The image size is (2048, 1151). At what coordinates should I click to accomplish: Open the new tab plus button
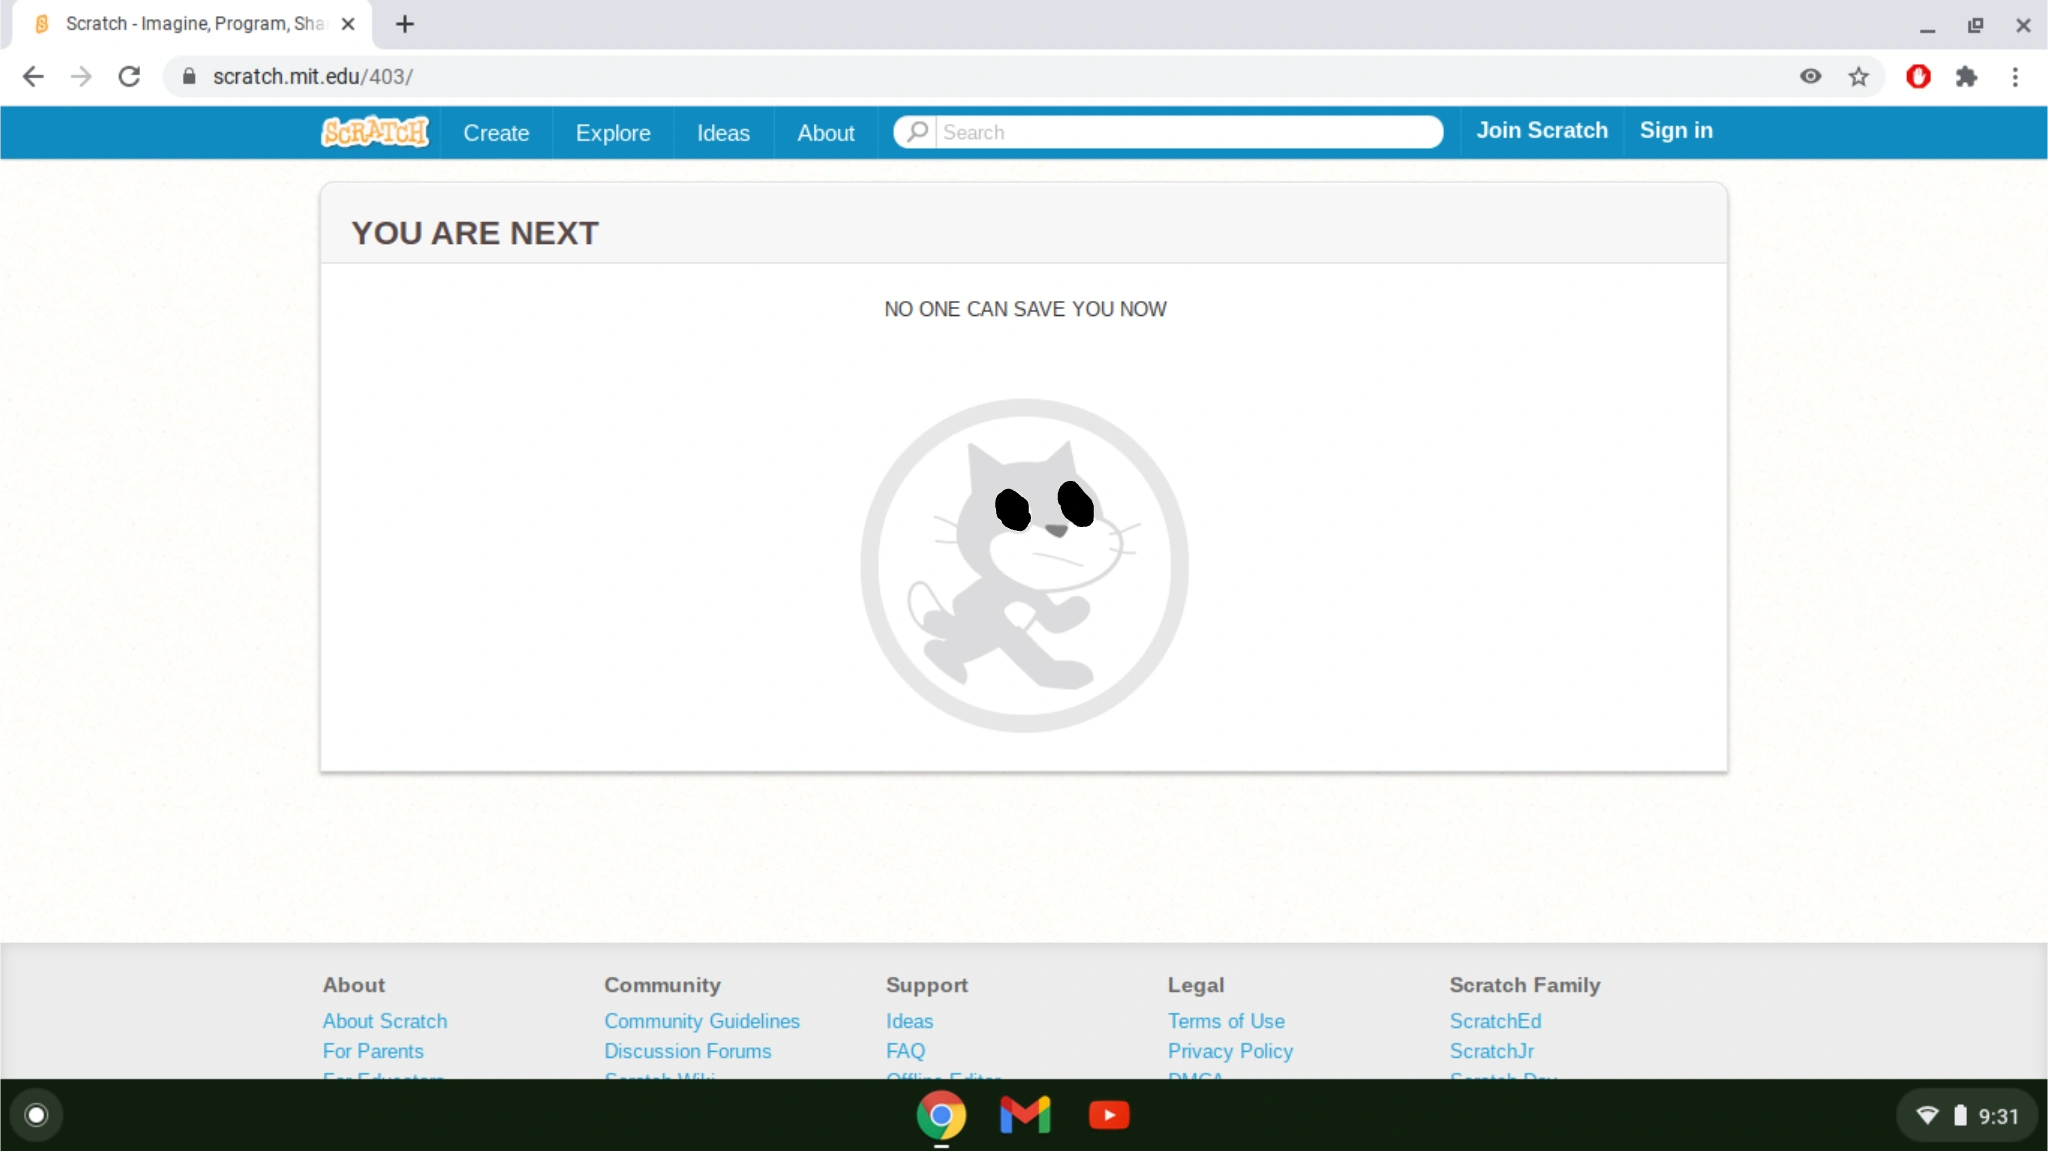pos(405,24)
